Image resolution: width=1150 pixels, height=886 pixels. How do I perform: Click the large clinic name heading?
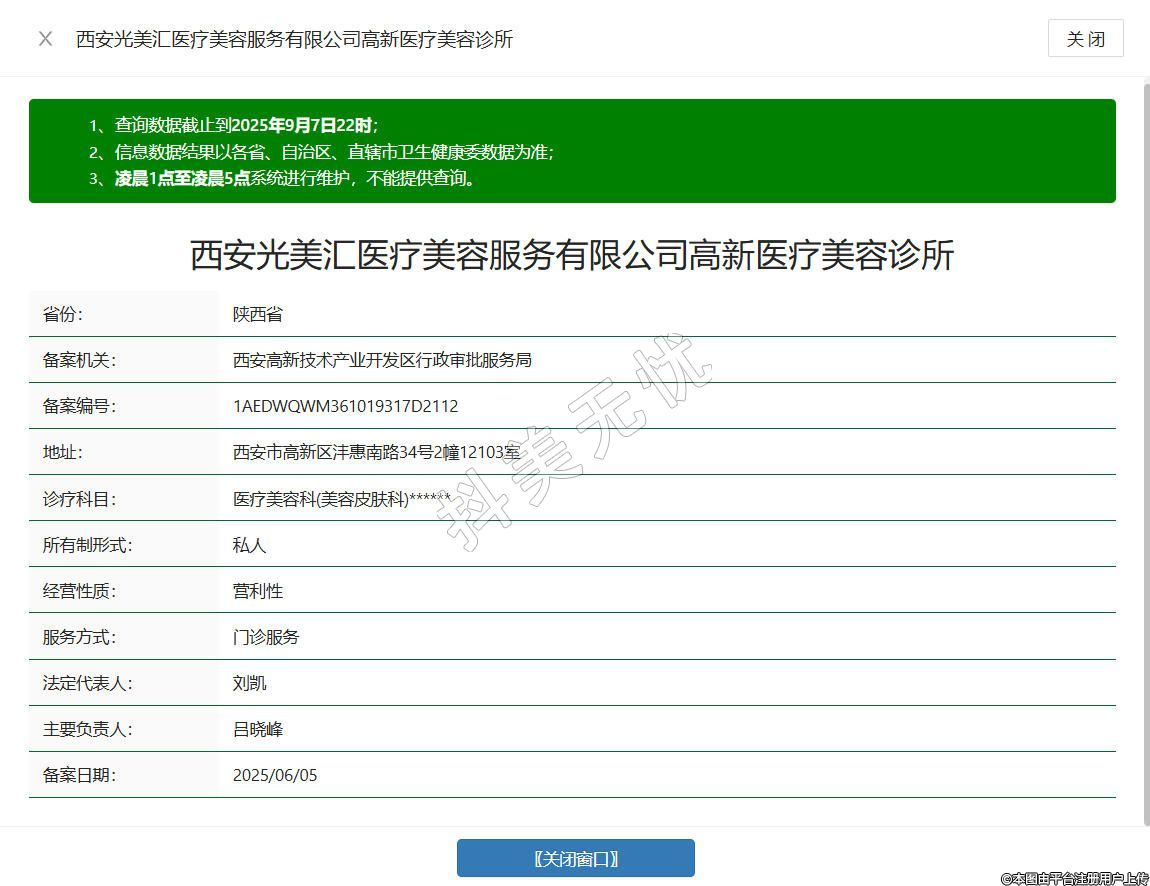click(572, 255)
